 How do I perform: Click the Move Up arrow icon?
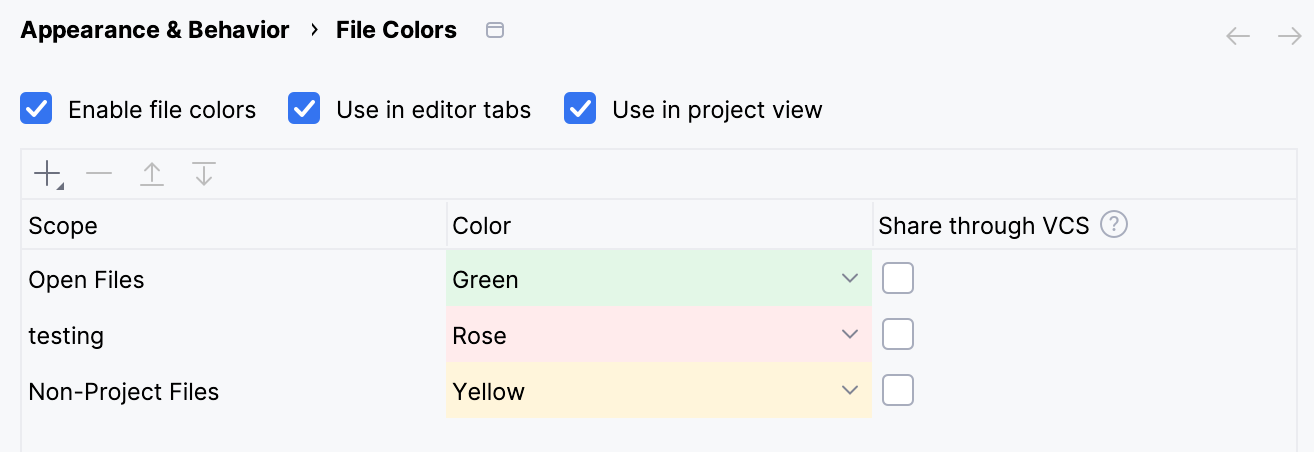[151, 175]
